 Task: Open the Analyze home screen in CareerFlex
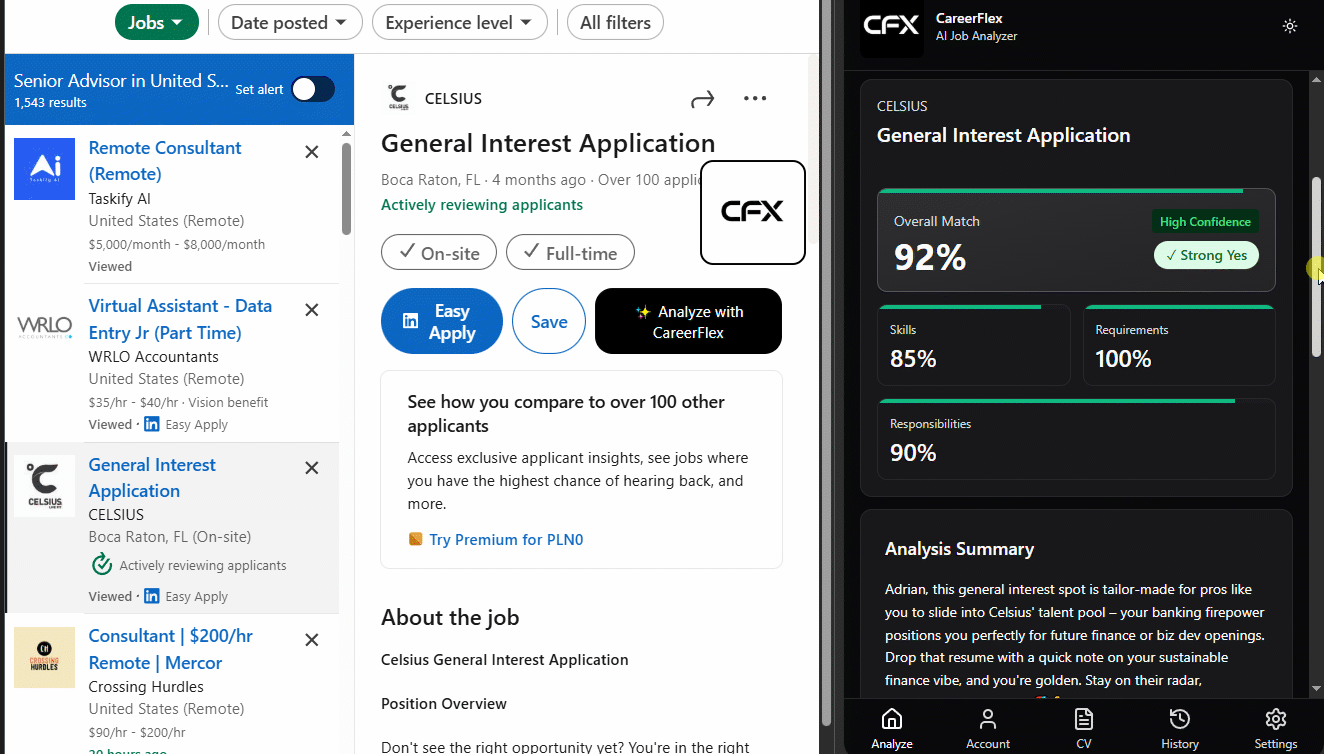891,727
